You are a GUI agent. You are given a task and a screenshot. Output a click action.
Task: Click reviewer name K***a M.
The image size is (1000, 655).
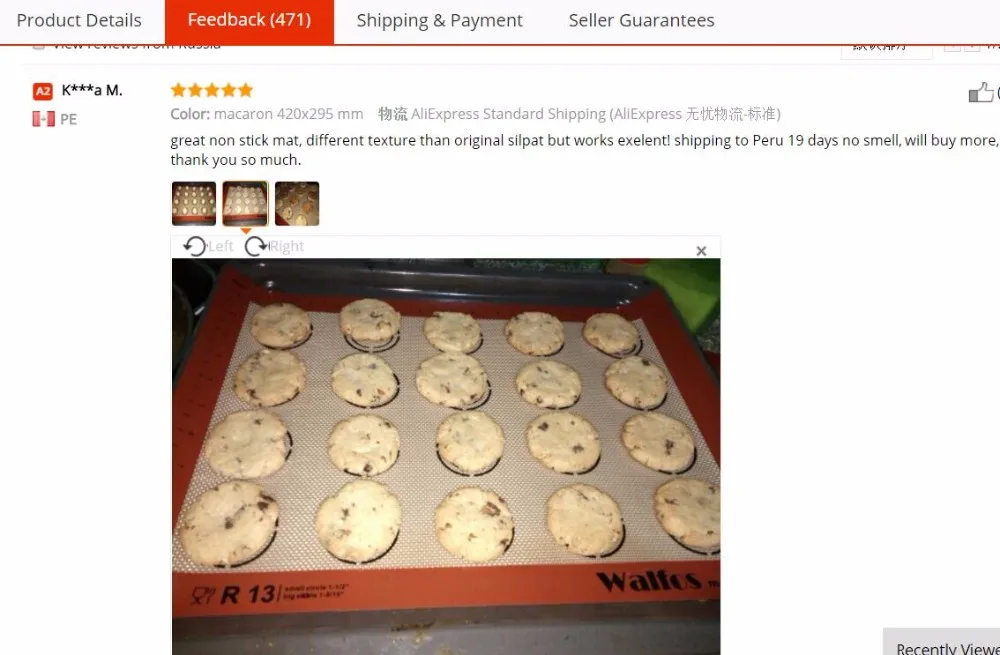(92, 91)
